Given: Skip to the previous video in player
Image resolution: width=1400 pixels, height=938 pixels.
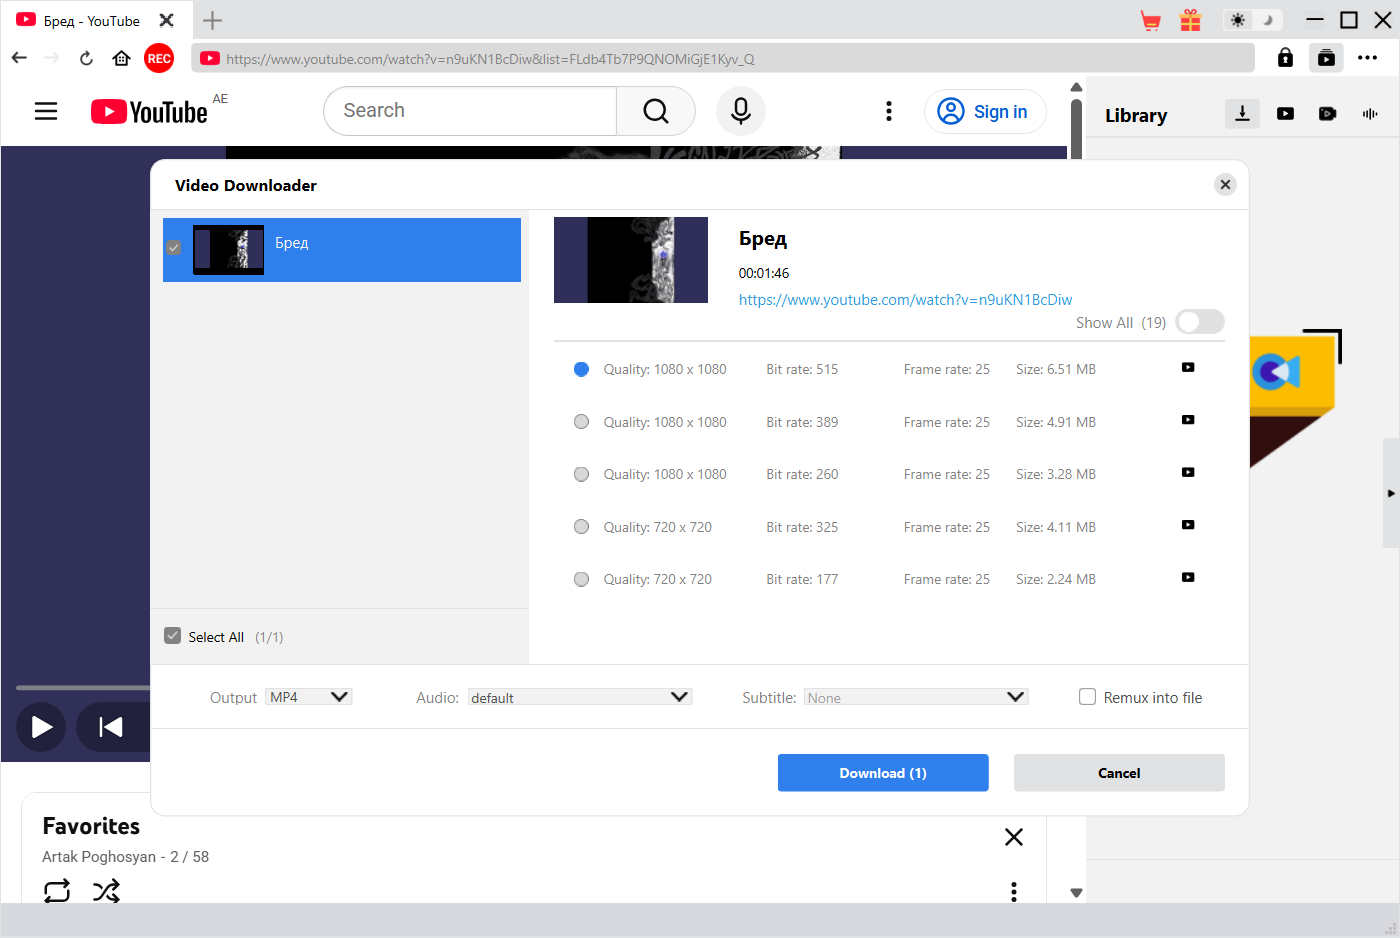Looking at the screenshot, I should [110, 727].
